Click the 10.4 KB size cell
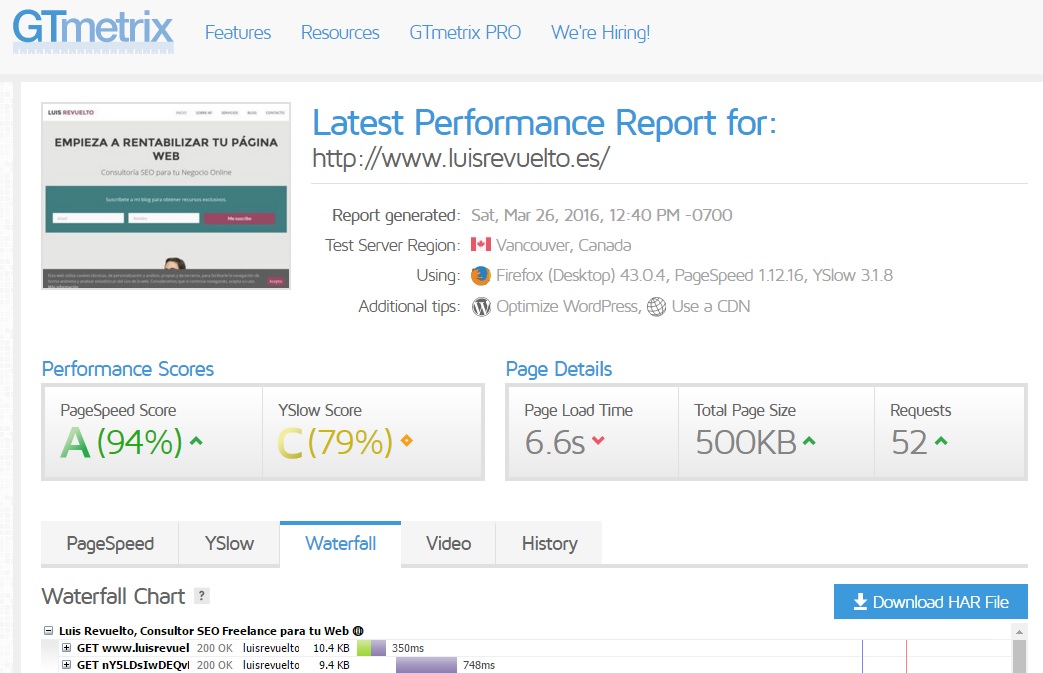The height and width of the screenshot is (673, 1043). 331,648
